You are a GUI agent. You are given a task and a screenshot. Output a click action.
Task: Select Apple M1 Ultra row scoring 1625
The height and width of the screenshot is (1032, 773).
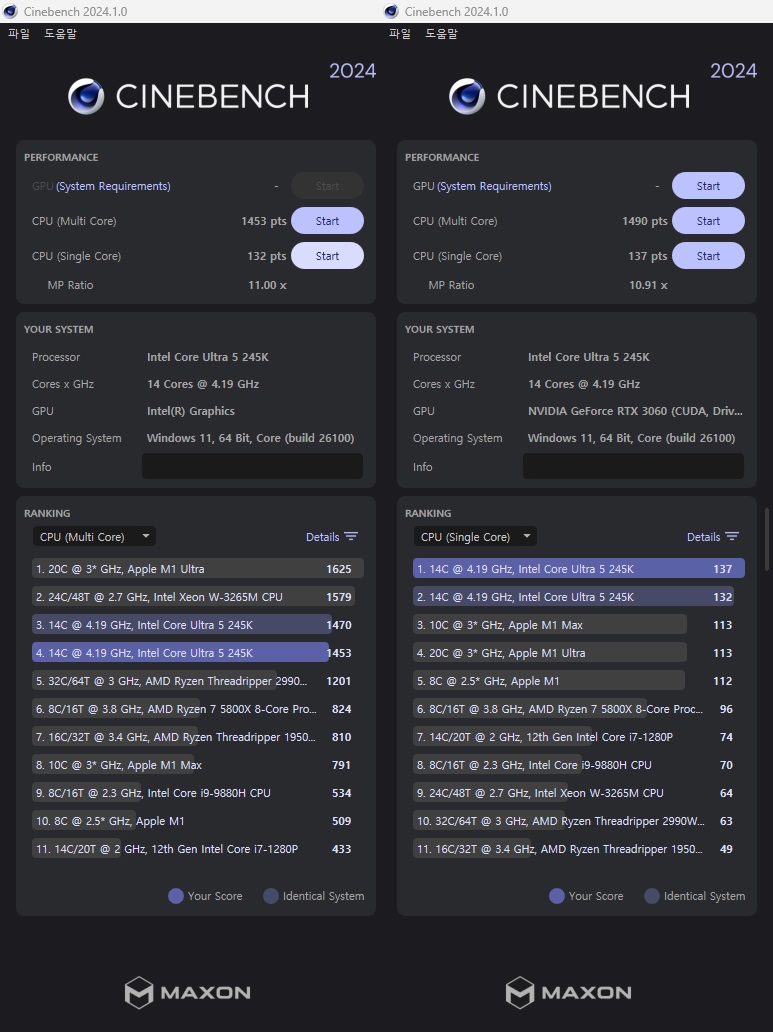[x=198, y=569]
